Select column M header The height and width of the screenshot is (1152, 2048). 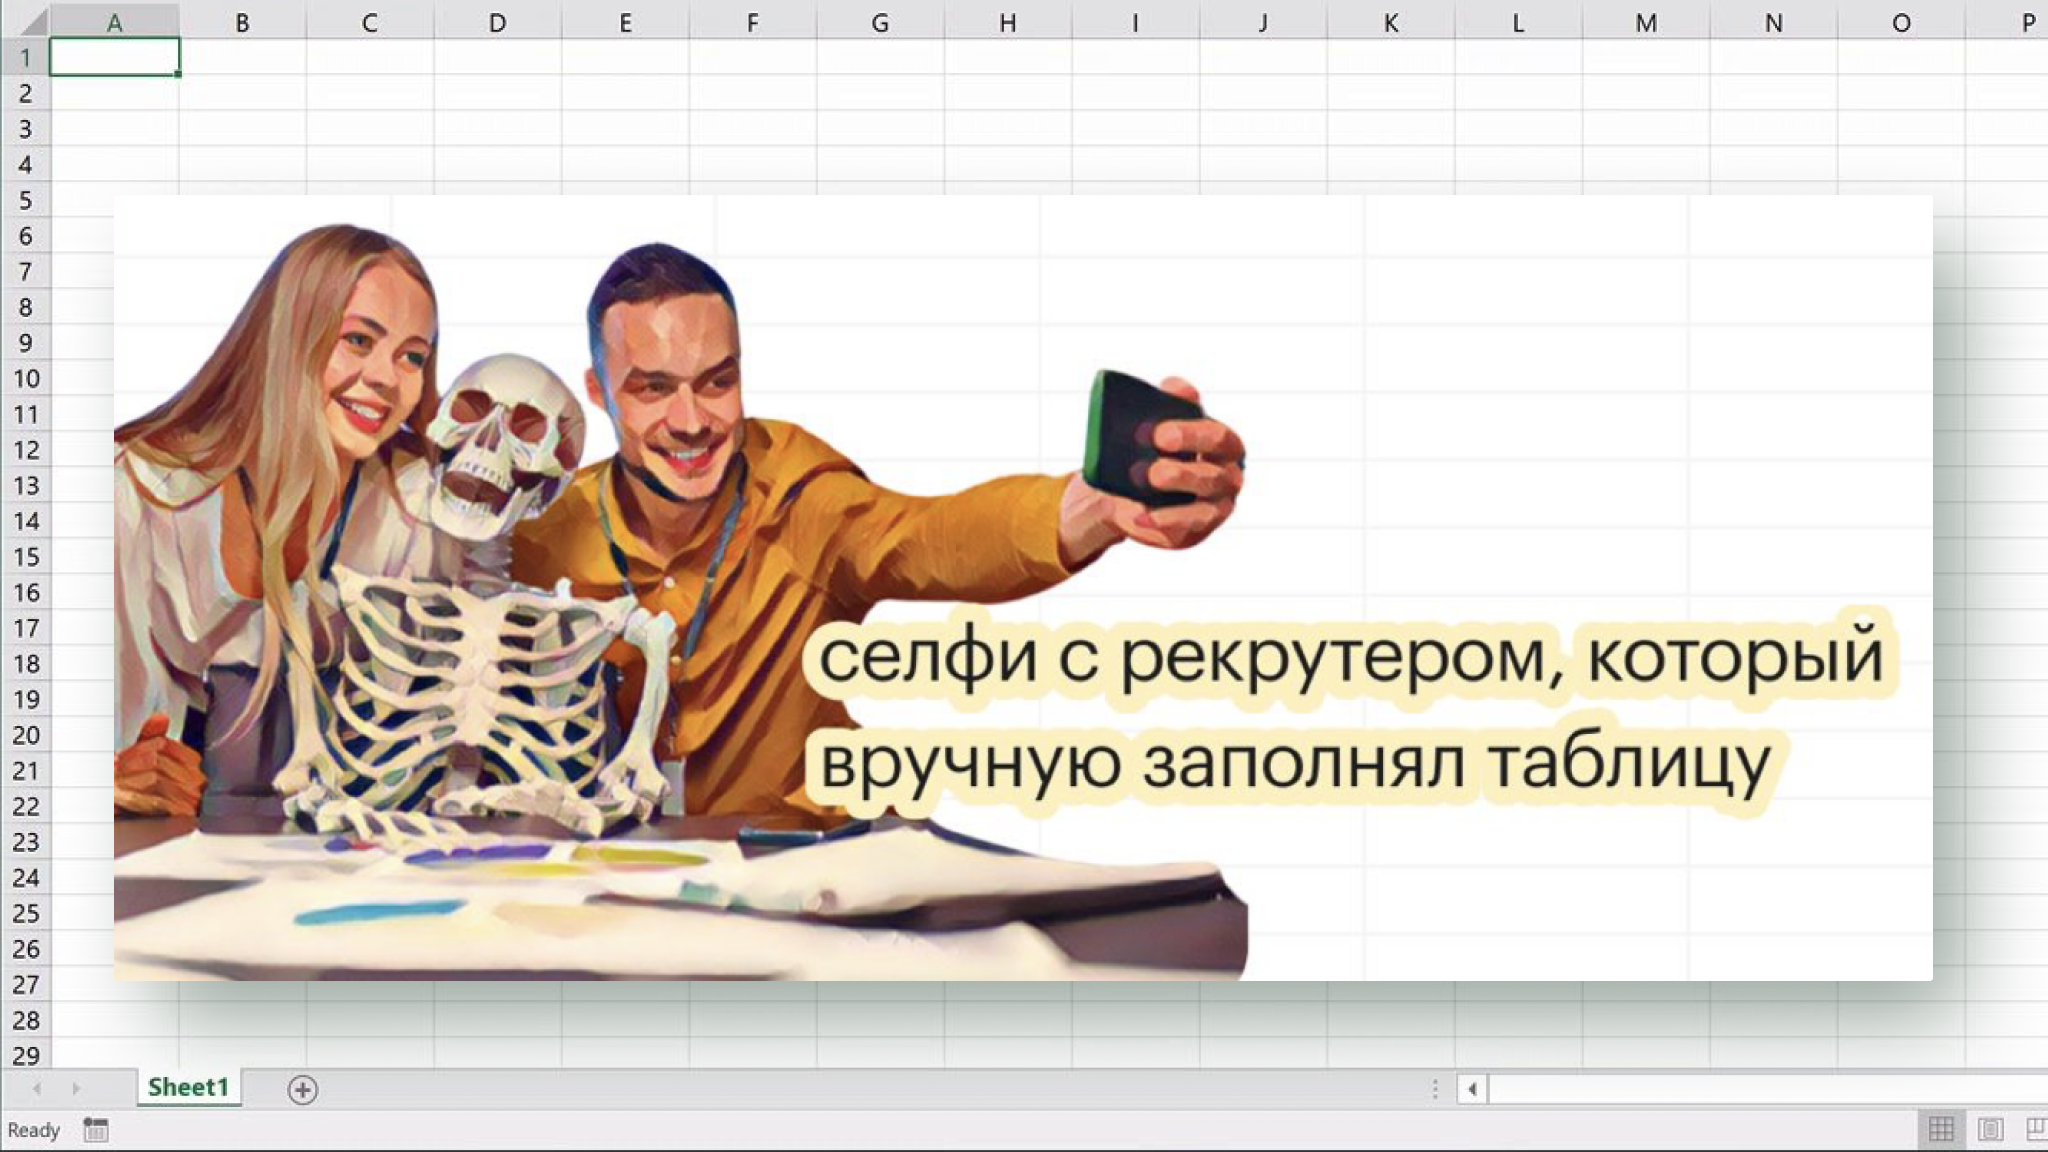click(1645, 22)
